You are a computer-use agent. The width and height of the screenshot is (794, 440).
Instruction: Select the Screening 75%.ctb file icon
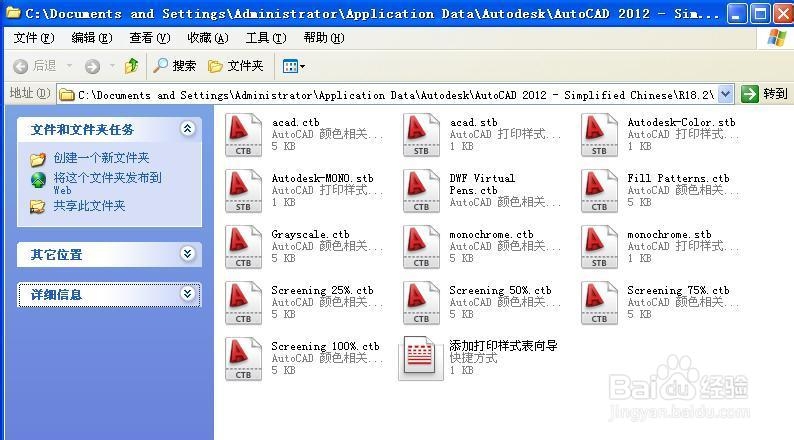click(599, 303)
